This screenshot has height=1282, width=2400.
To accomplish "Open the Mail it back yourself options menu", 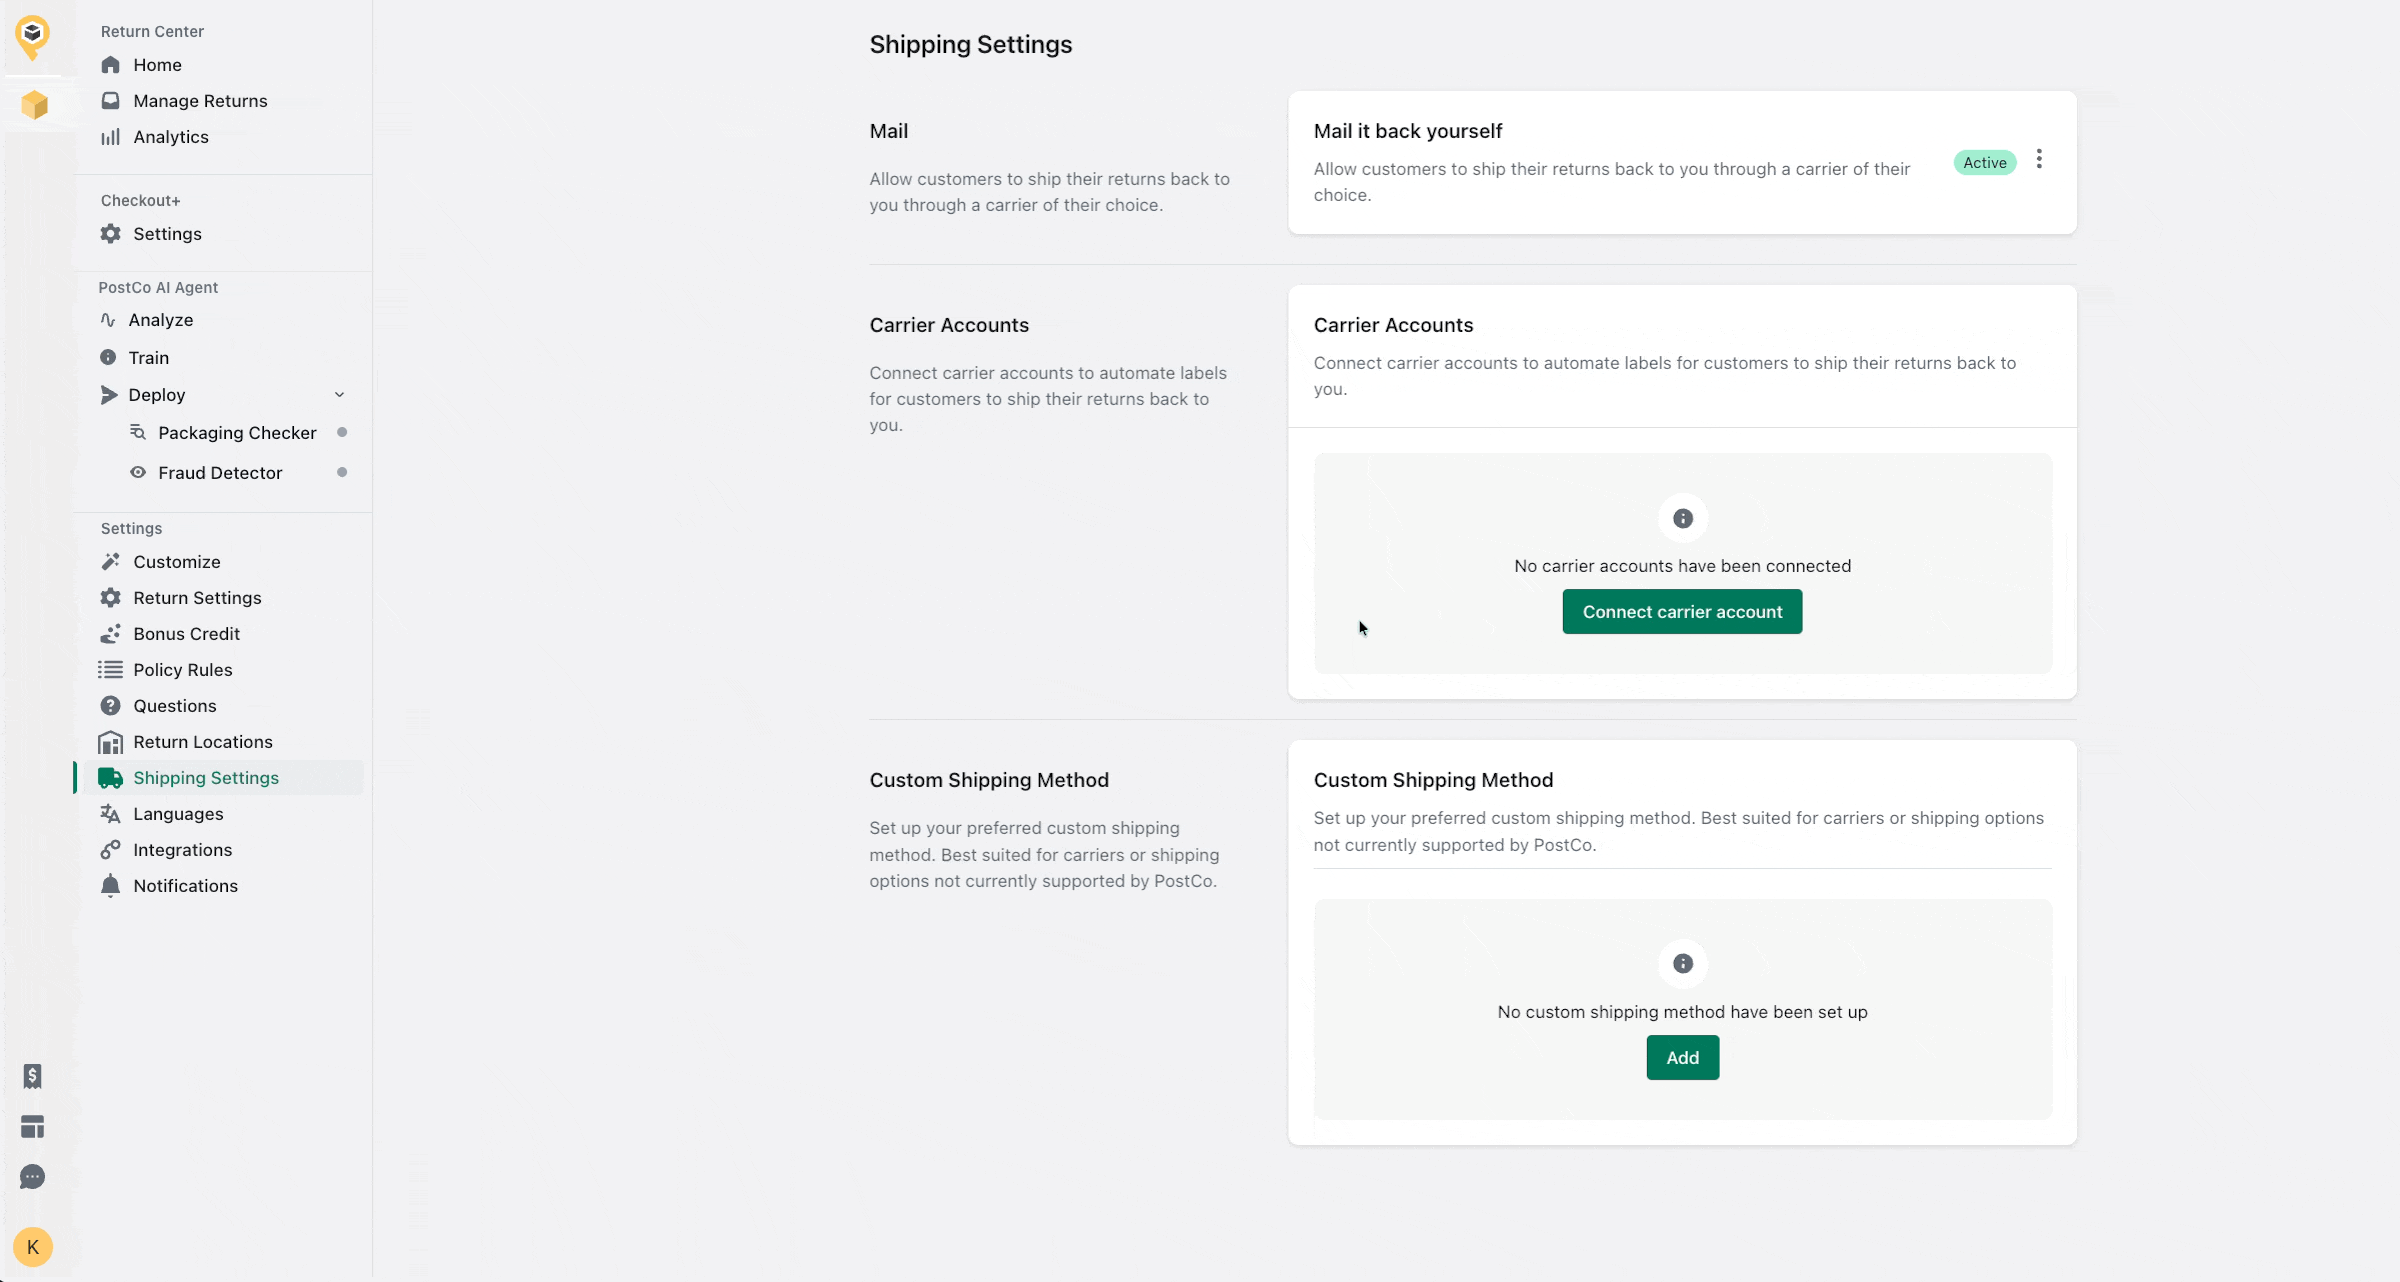I will (x=2039, y=160).
